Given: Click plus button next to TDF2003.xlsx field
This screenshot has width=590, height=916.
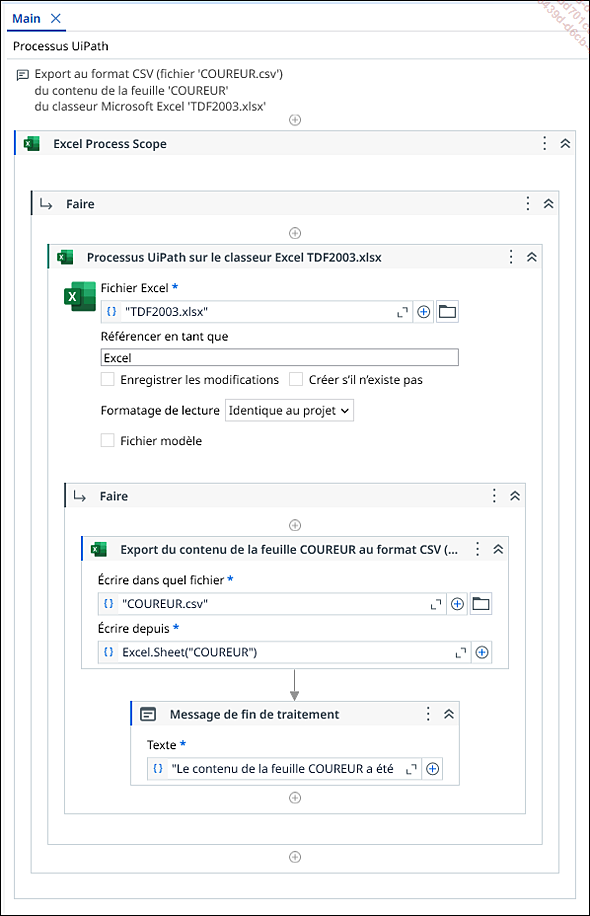Looking at the screenshot, I should click(424, 312).
